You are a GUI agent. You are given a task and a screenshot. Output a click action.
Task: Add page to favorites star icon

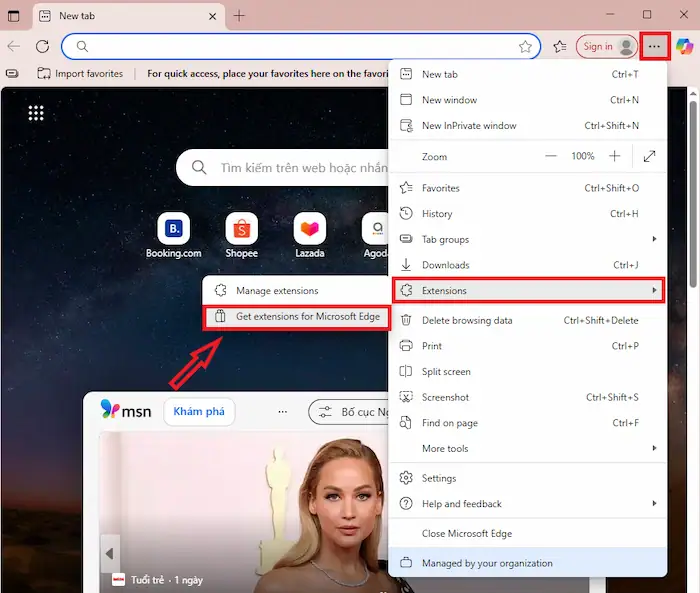pos(525,46)
